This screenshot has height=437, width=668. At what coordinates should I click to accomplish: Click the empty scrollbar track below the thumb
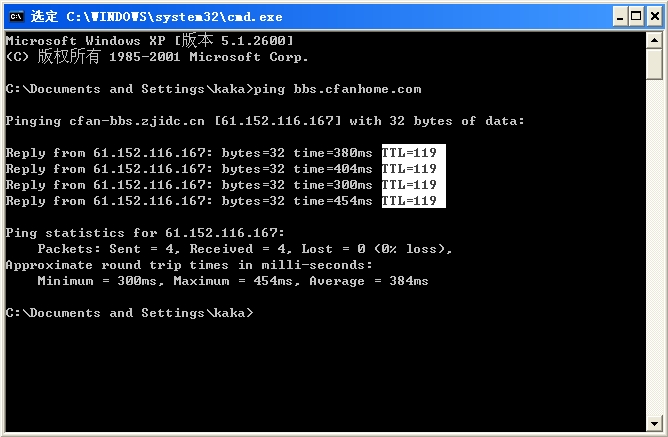coord(654,250)
